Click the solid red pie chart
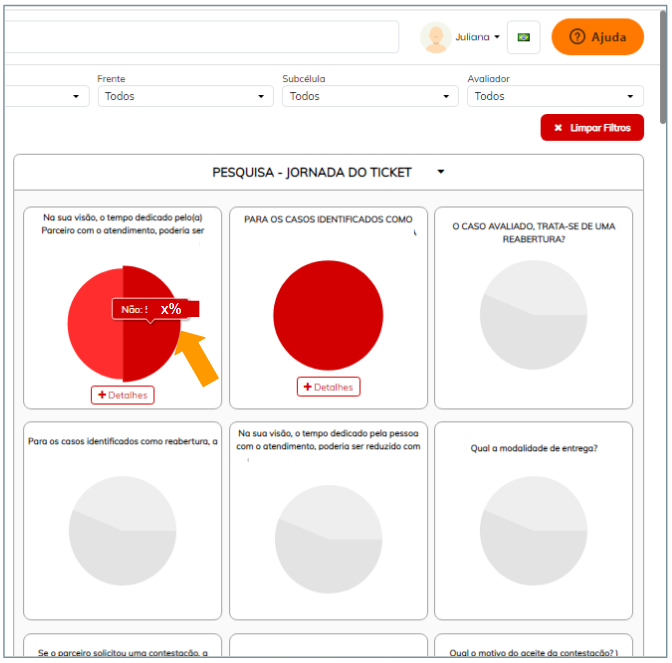The height and width of the screenshot is (663, 672). point(328,315)
